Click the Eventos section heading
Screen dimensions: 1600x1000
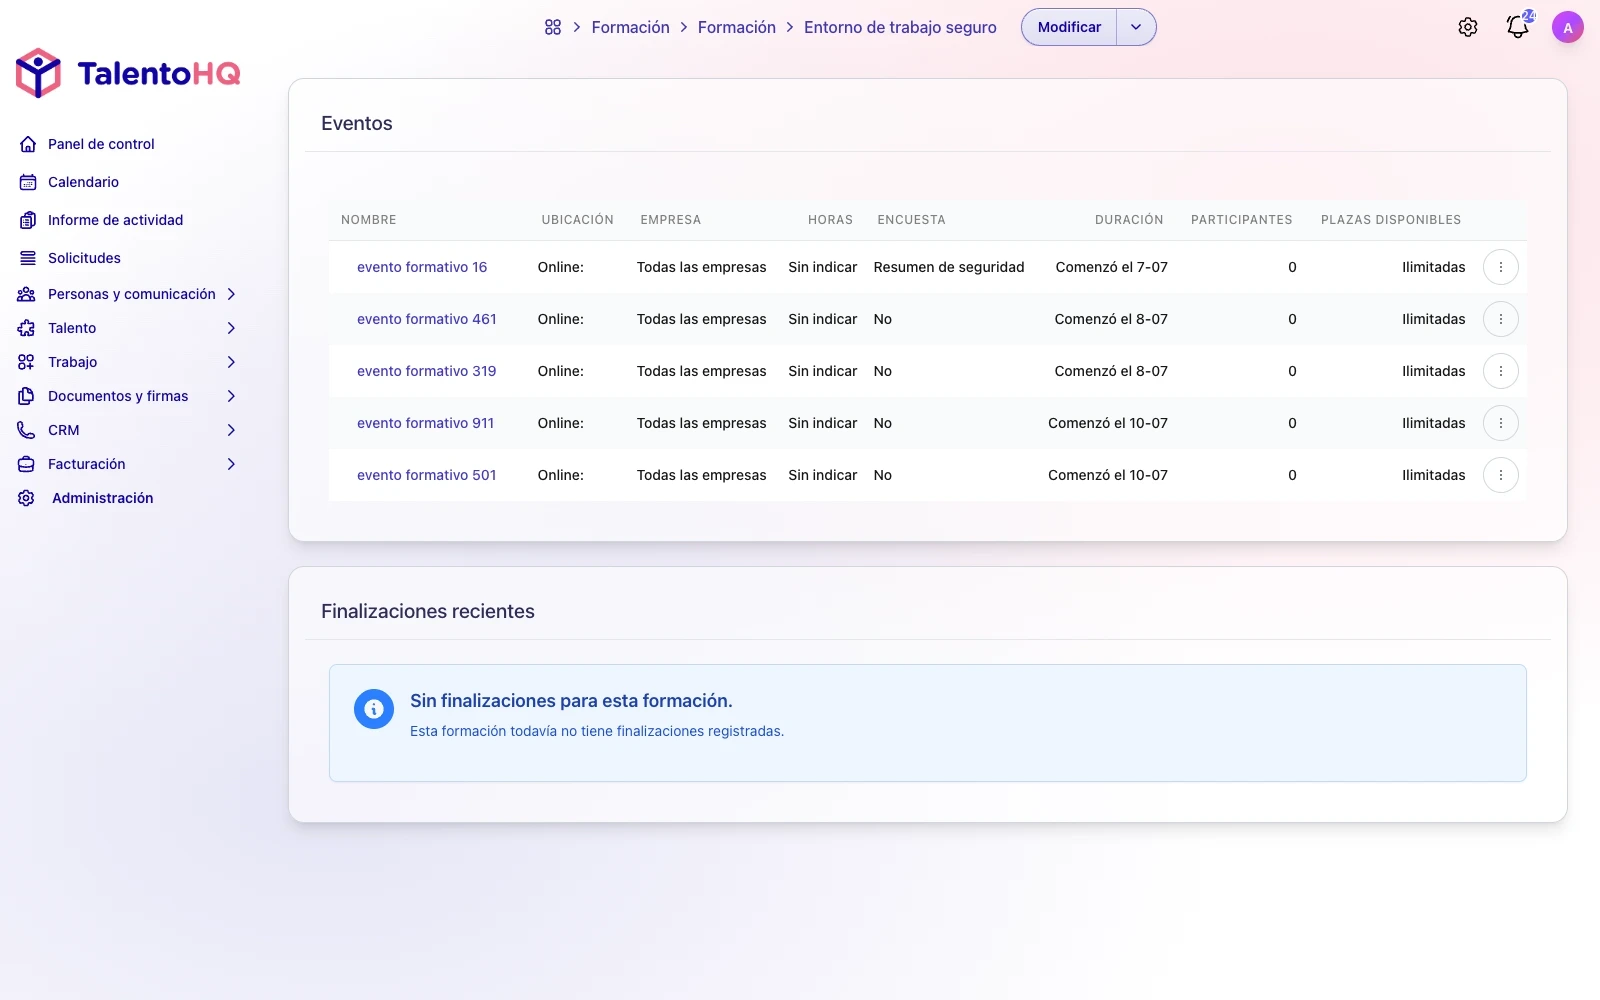[357, 123]
